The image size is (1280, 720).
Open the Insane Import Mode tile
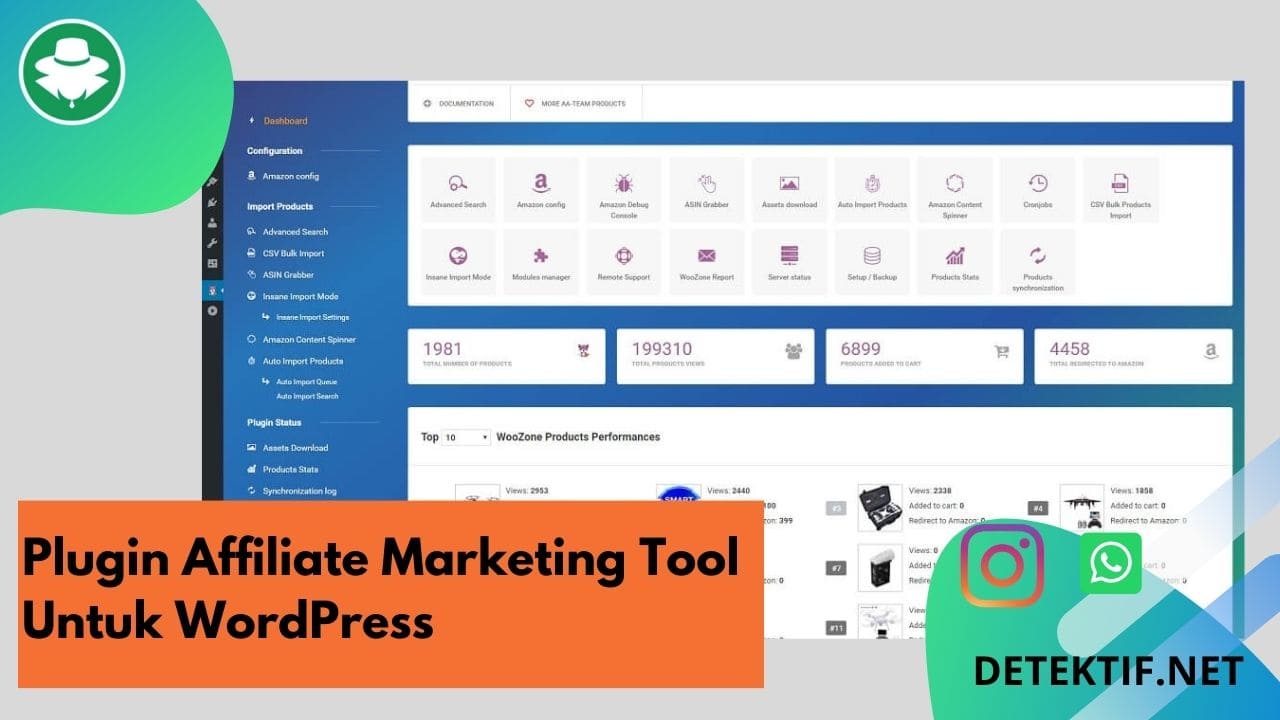(458, 262)
